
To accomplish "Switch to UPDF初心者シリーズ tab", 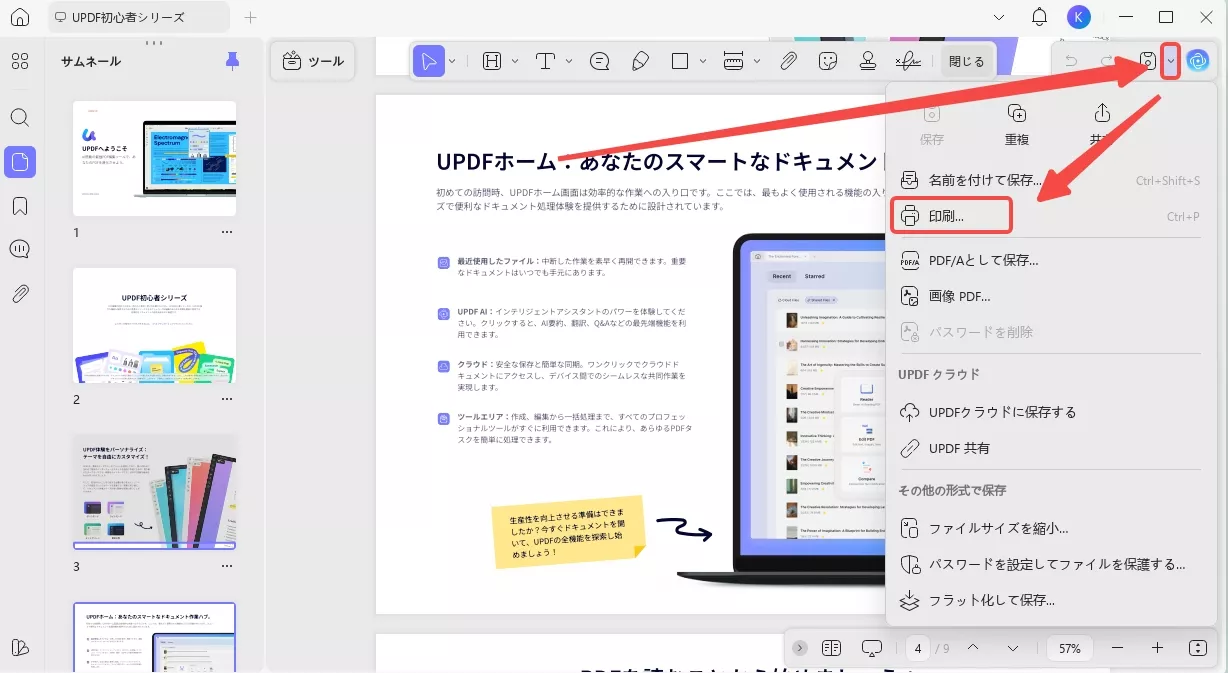I will pyautogui.click(x=138, y=17).
